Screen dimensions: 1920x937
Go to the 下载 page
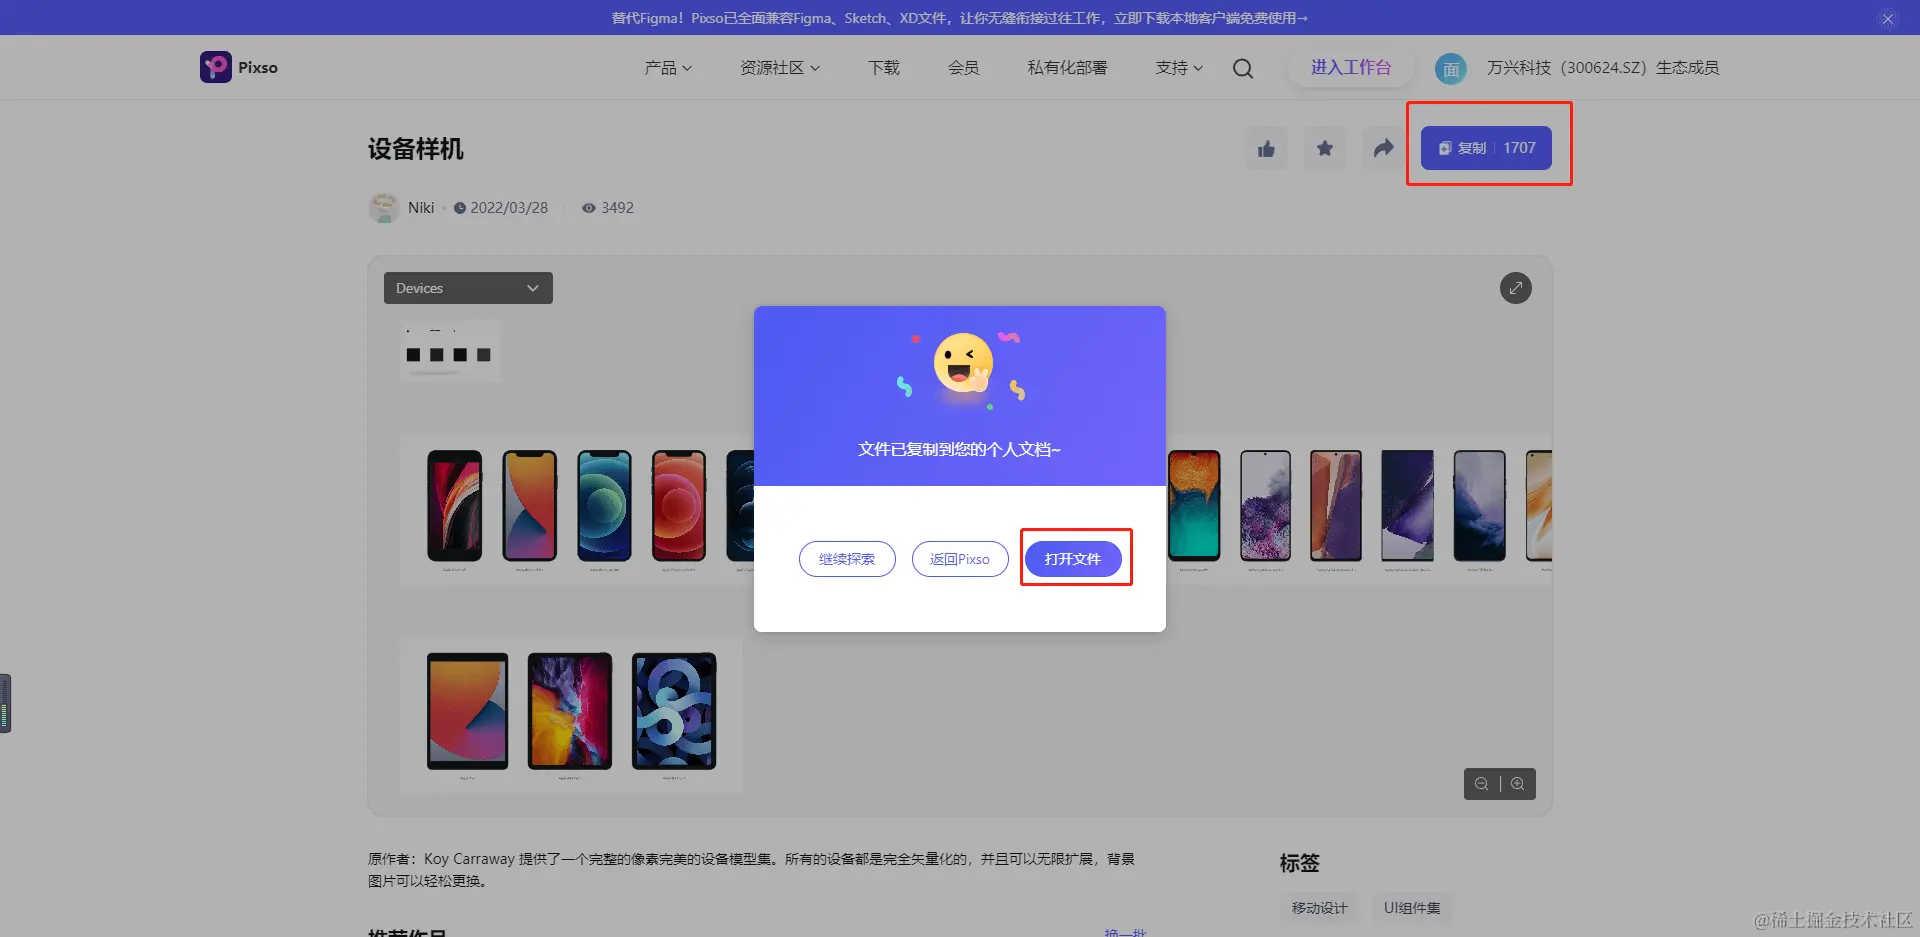884,67
